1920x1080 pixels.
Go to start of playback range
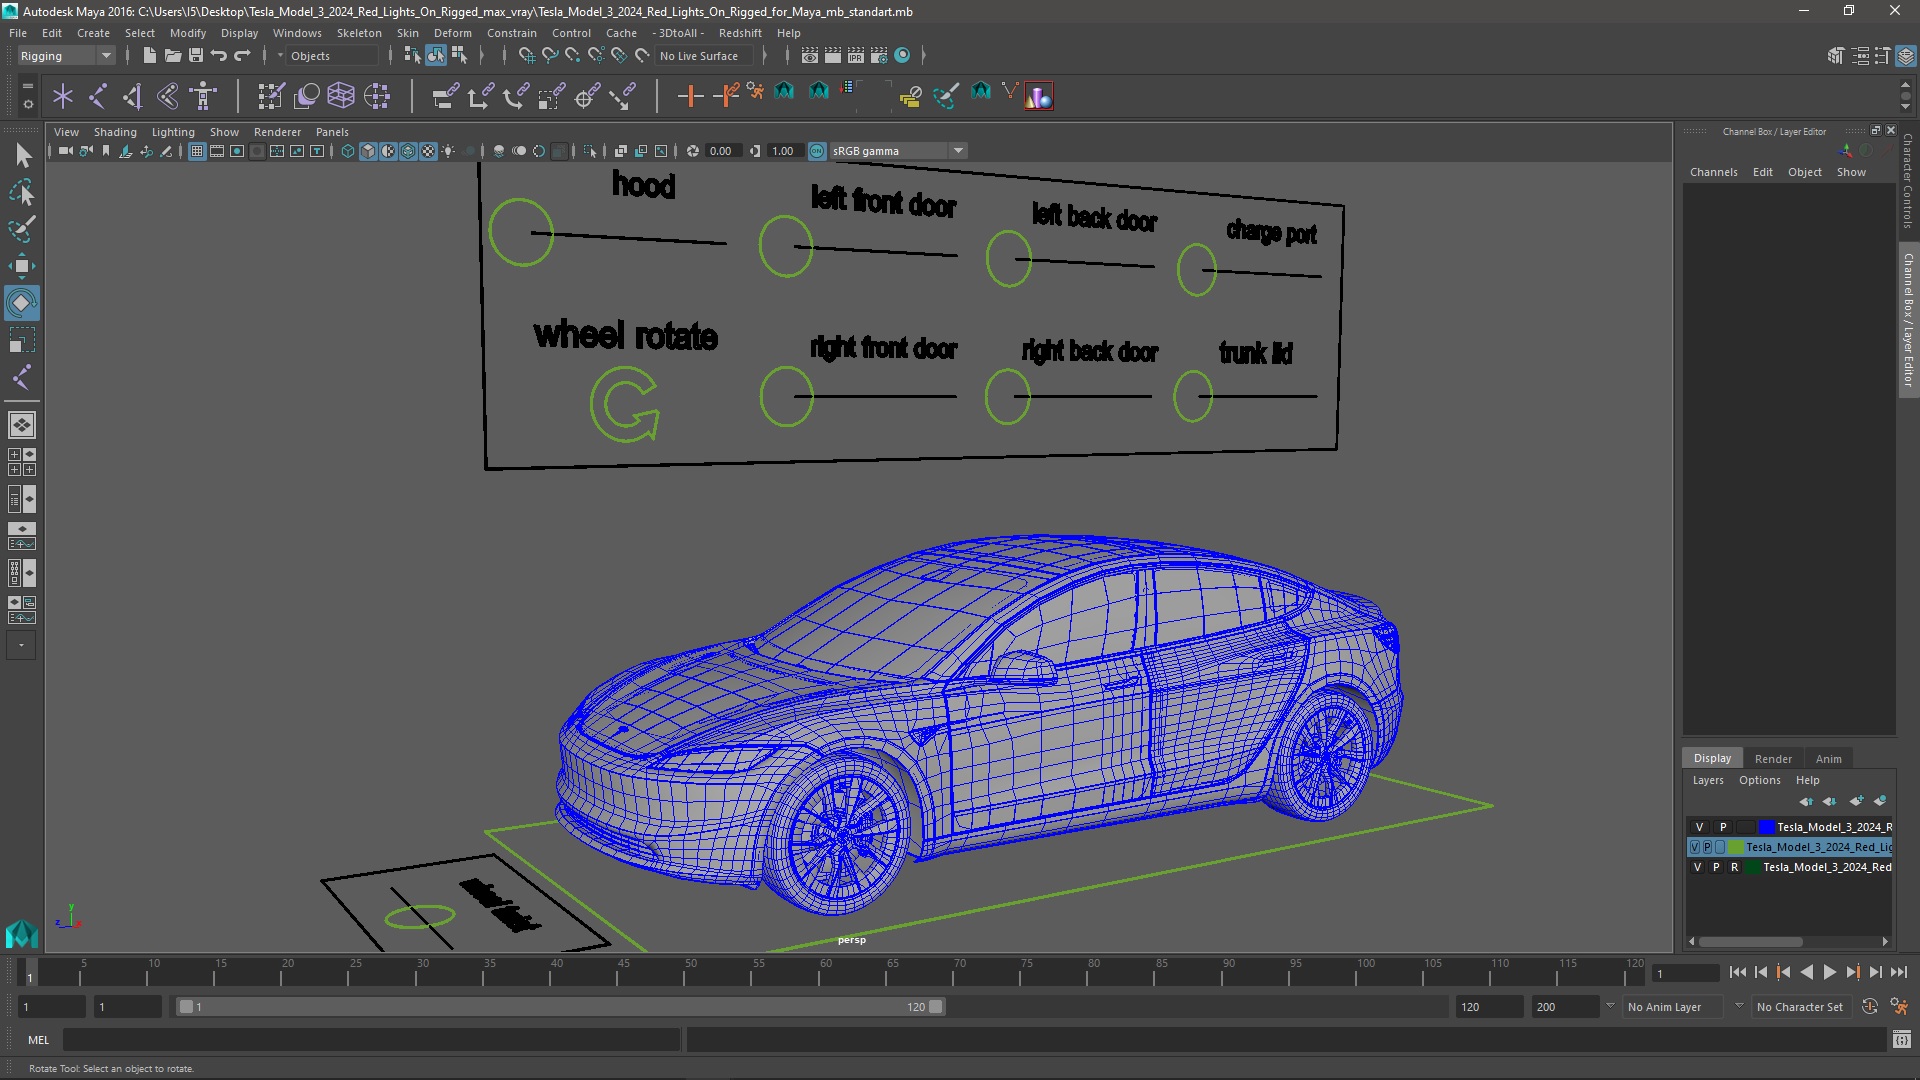(x=1737, y=972)
